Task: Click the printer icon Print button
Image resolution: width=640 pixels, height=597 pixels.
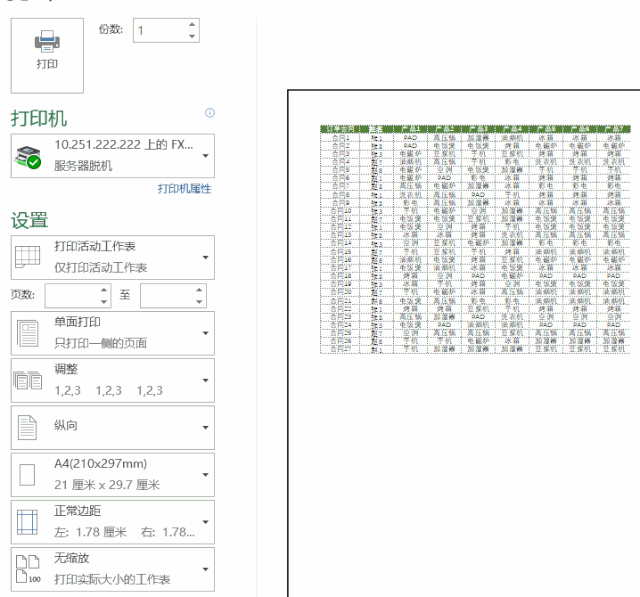Action: [47, 55]
